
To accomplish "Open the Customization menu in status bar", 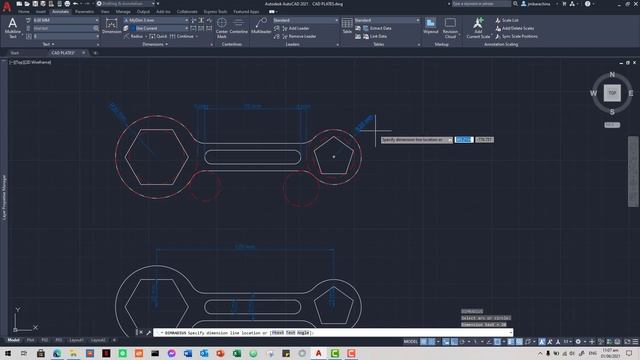I will (x=635, y=342).
